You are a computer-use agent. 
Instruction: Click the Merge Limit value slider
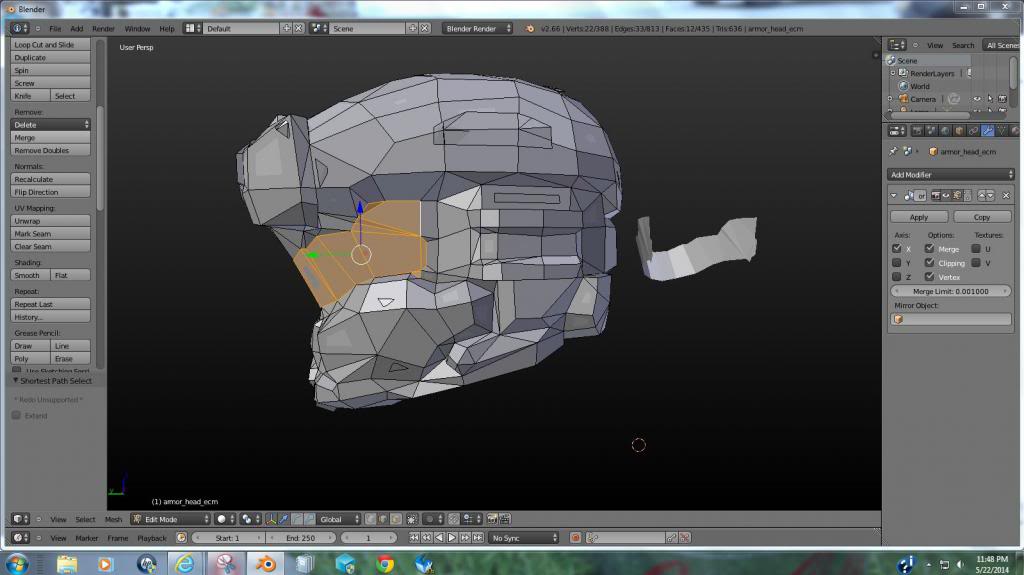point(951,291)
